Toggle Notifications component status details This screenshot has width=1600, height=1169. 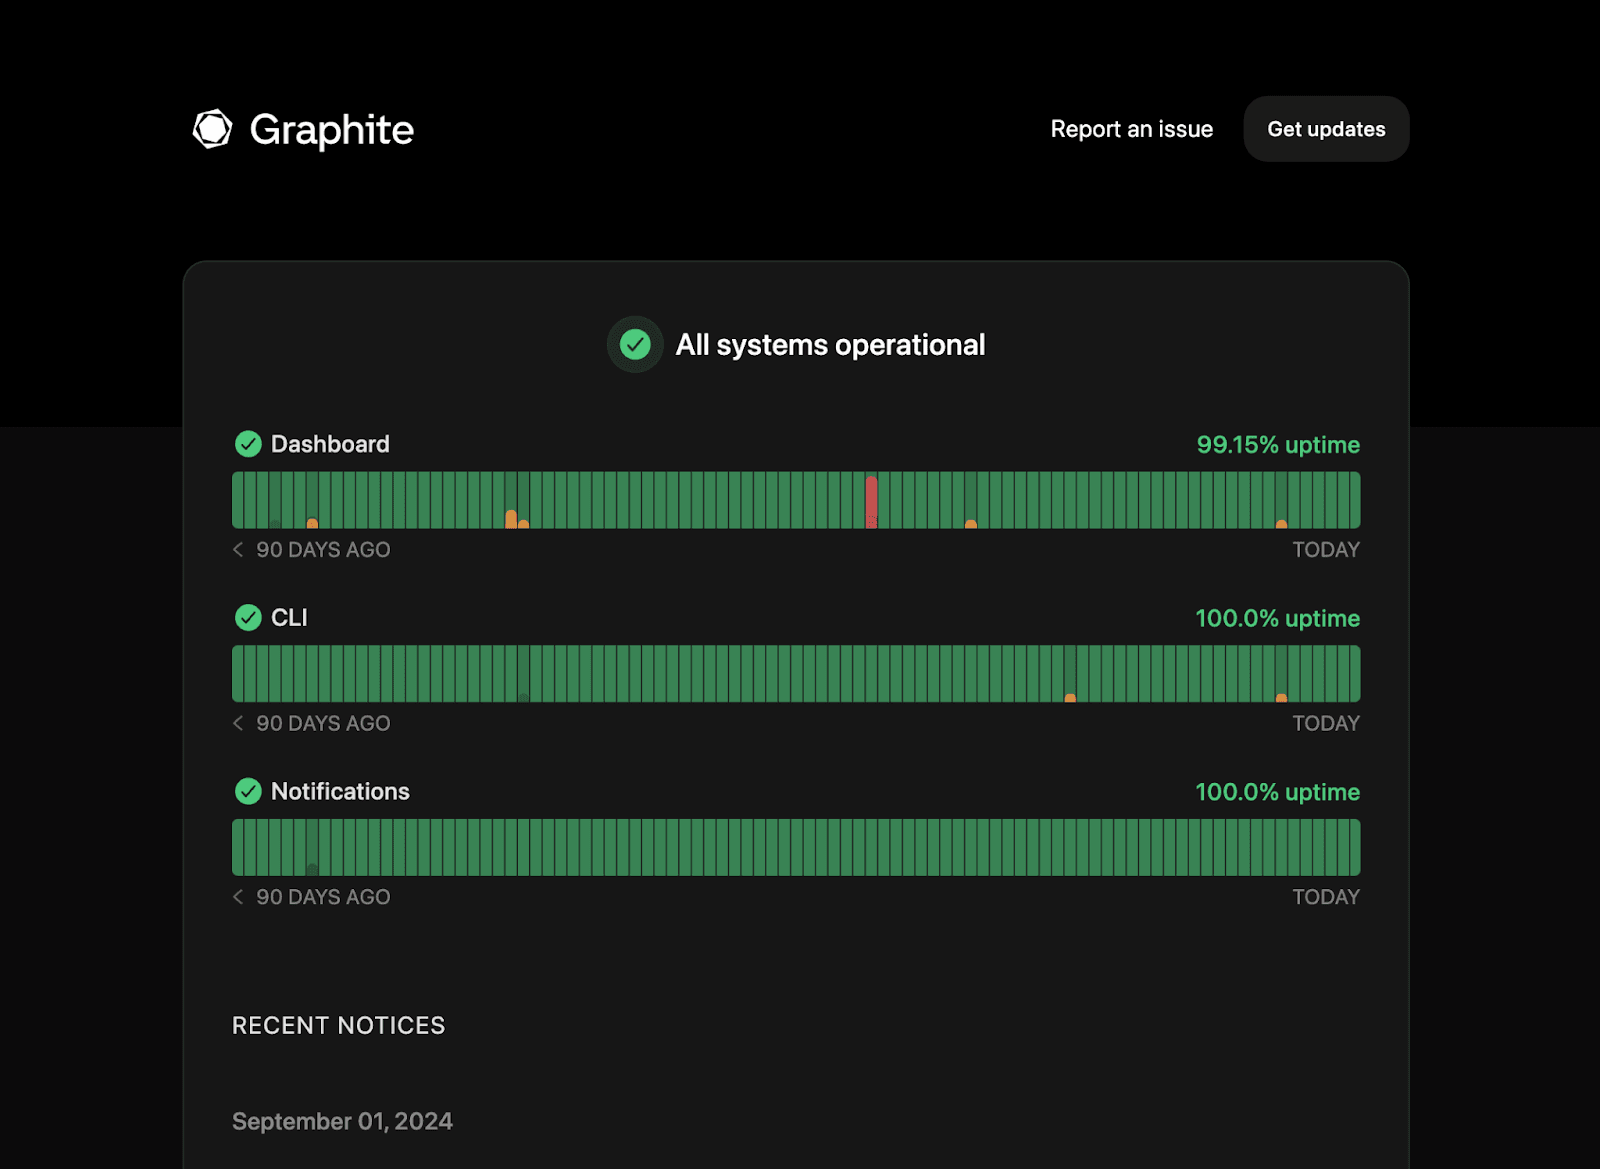(x=340, y=791)
